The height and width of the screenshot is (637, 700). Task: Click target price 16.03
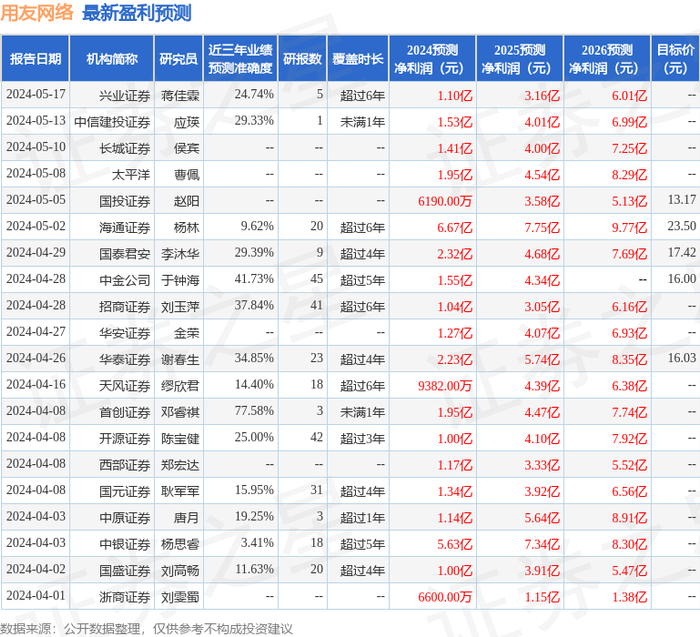click(682, 358)
